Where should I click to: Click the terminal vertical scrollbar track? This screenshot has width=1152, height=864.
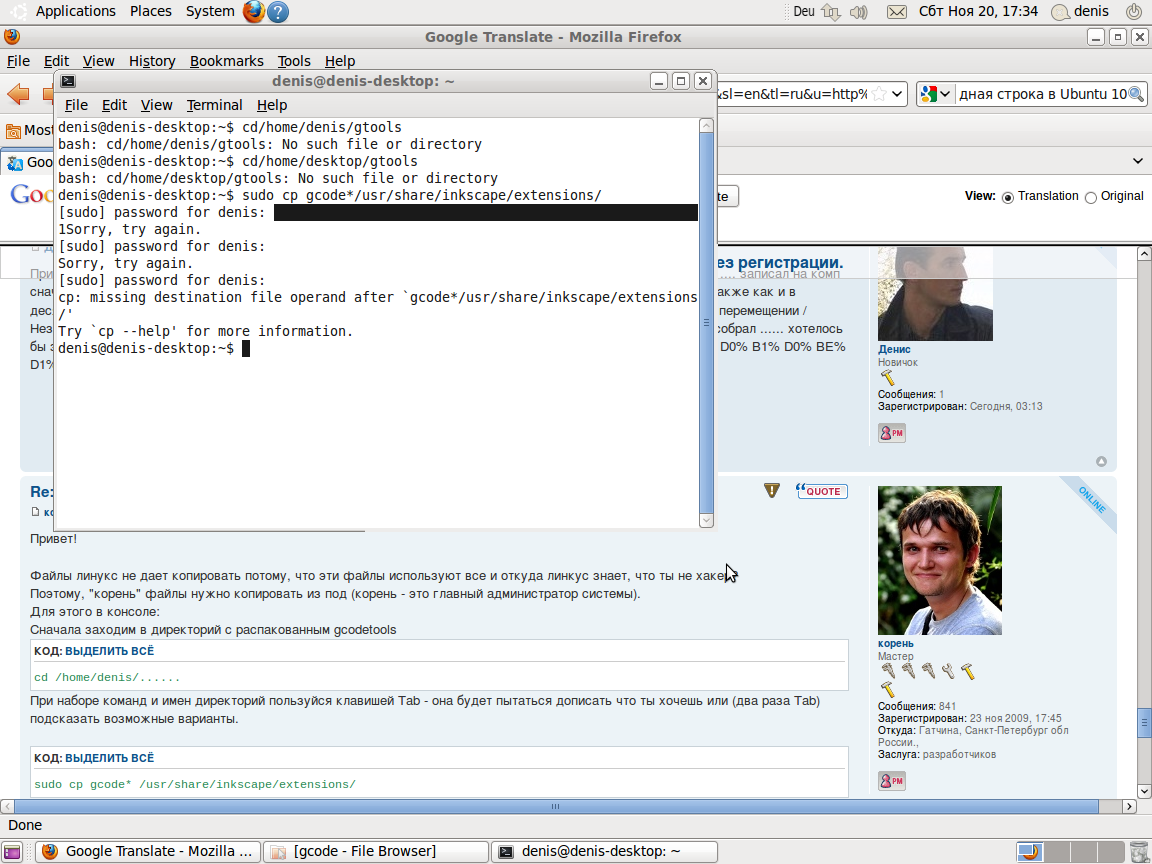pos(706,323)
